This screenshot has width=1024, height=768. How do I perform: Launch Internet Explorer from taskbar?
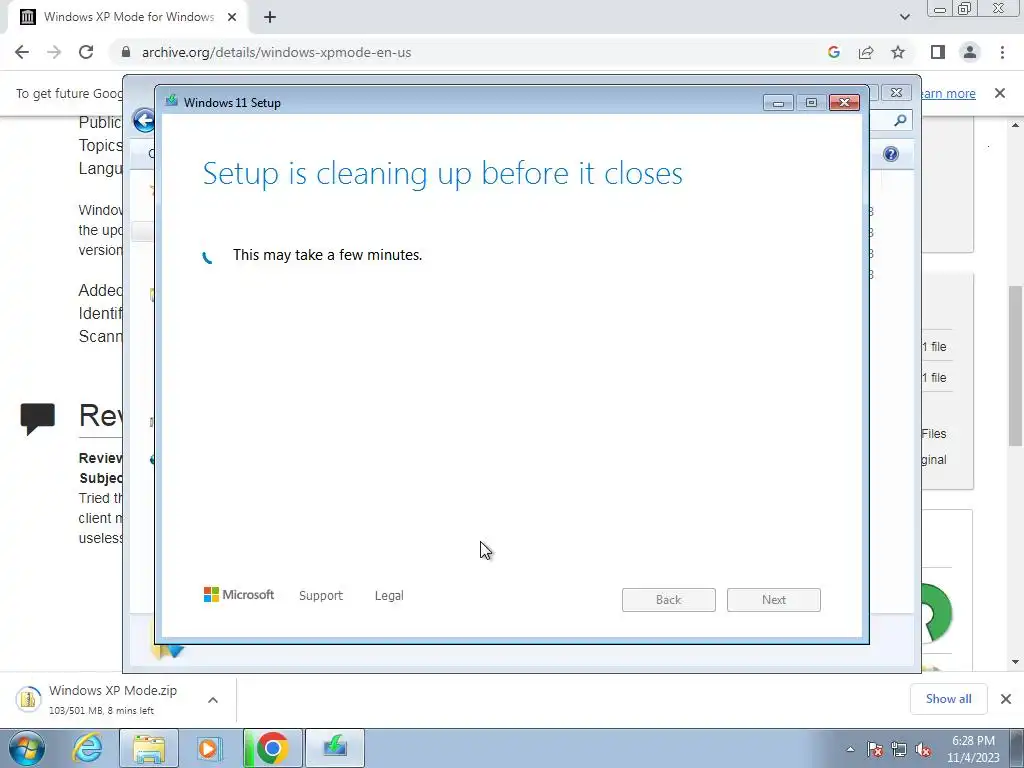point(88,748)
